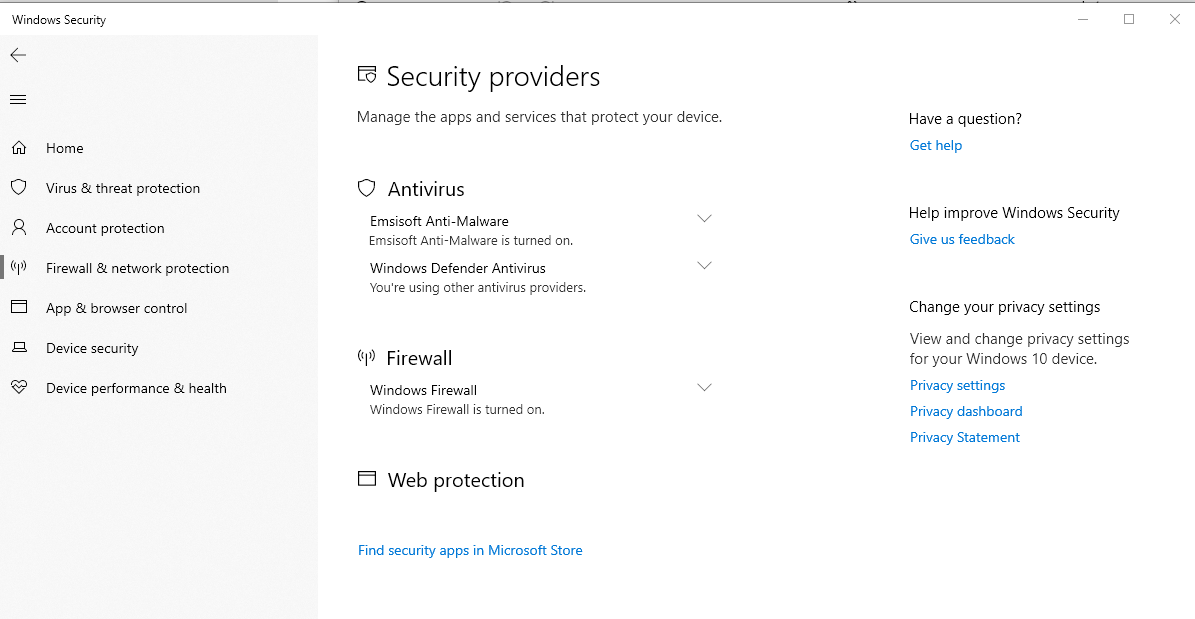Click the Home house icon
This screenshot has height=619, width=1195.
18,148
